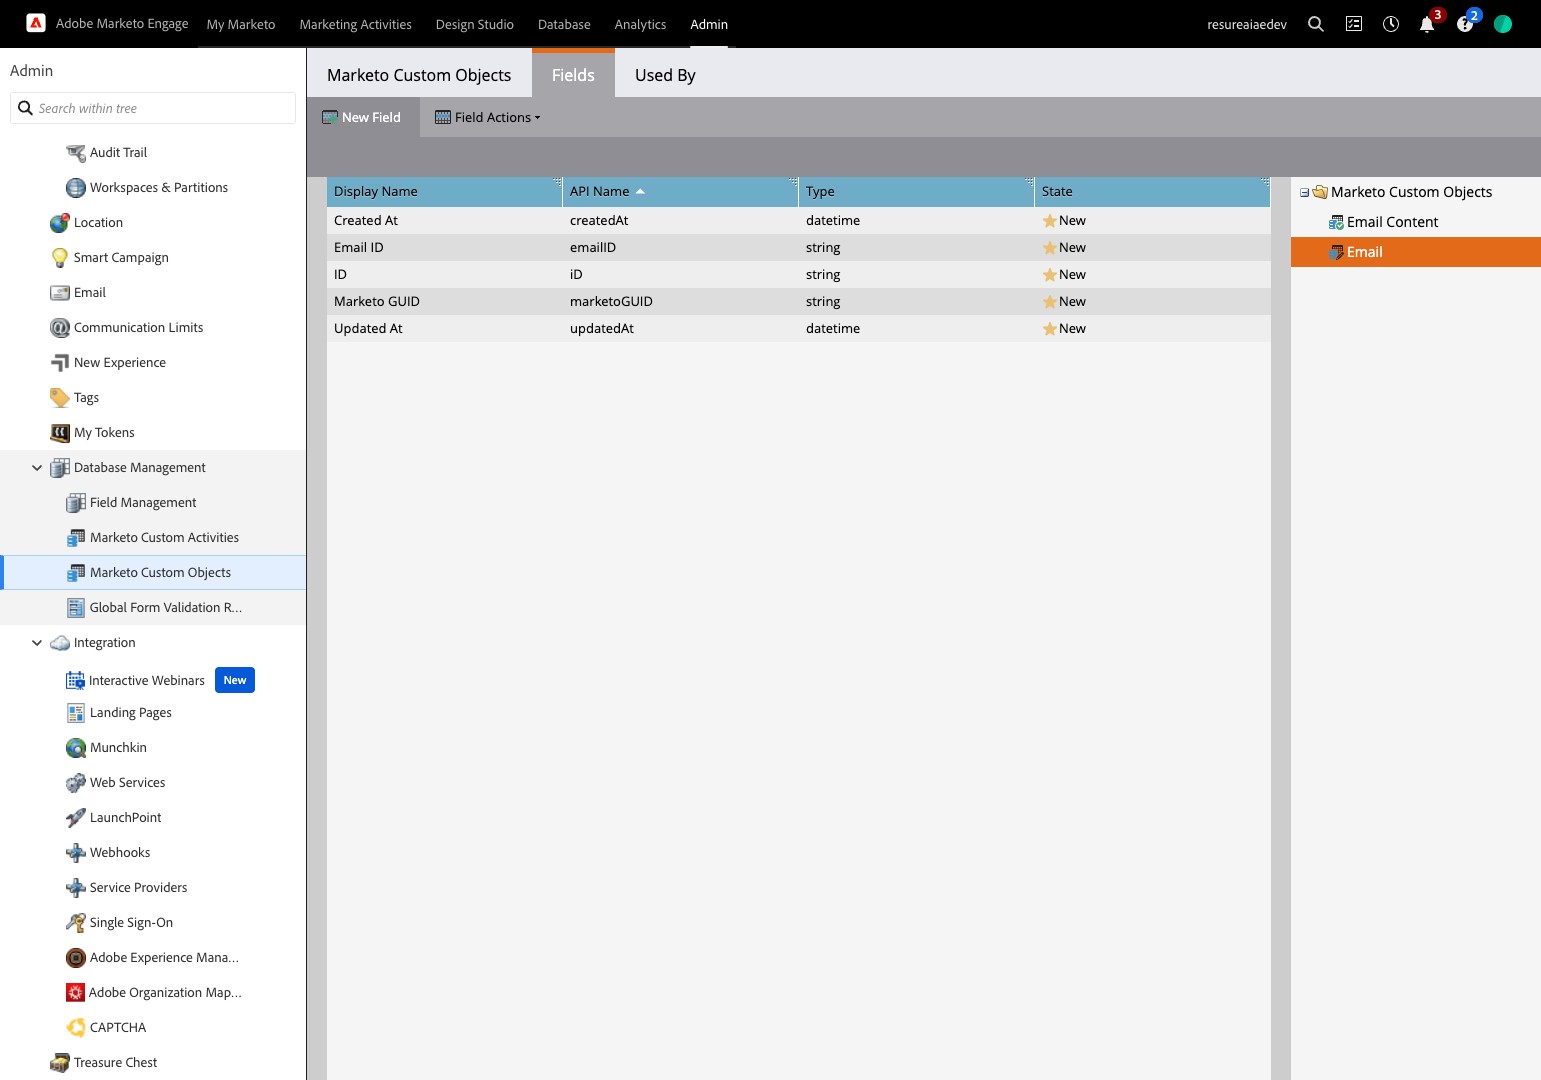
Task: Open the green user avatar
Action: (x=1503, y=24)
